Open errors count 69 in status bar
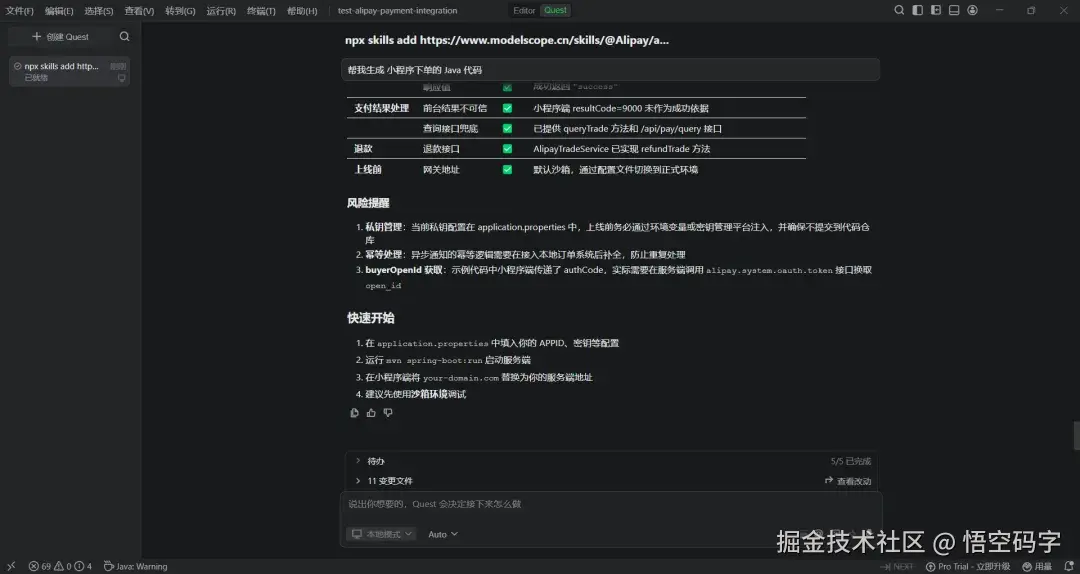The height and width of the screenshot is (574, 1080). pyautogui.click(x=40, y=566)
